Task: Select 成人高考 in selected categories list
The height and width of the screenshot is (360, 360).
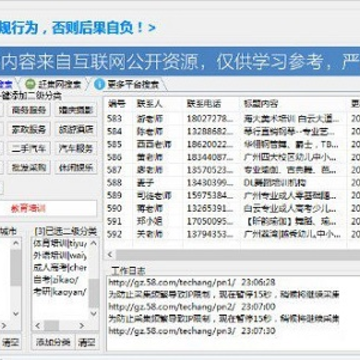Action: point(60,268)
